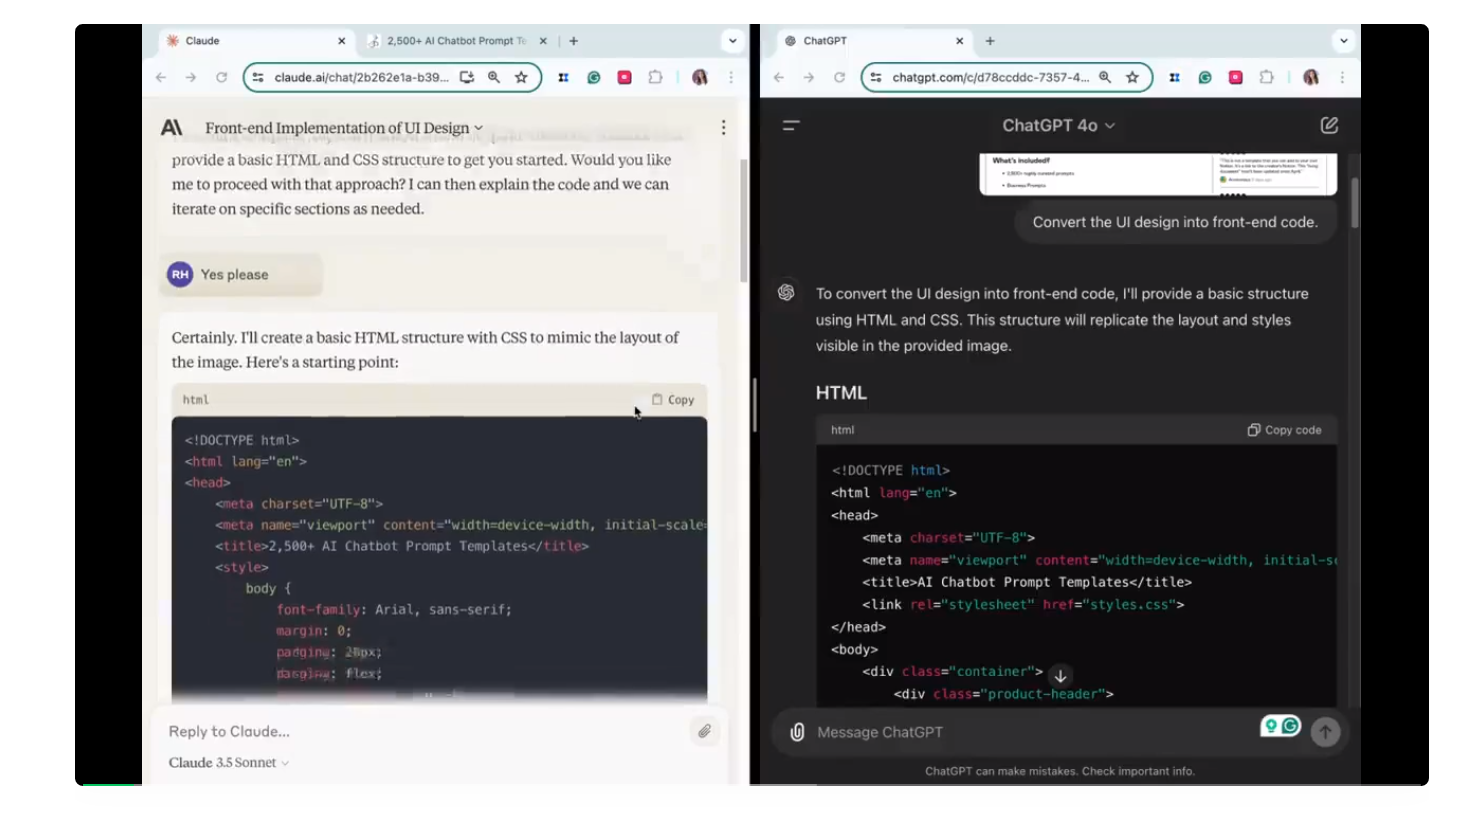This screenshot has width=1471, height=837.
Task: Open a new tab in Claude window
Action: pos(573,41)
